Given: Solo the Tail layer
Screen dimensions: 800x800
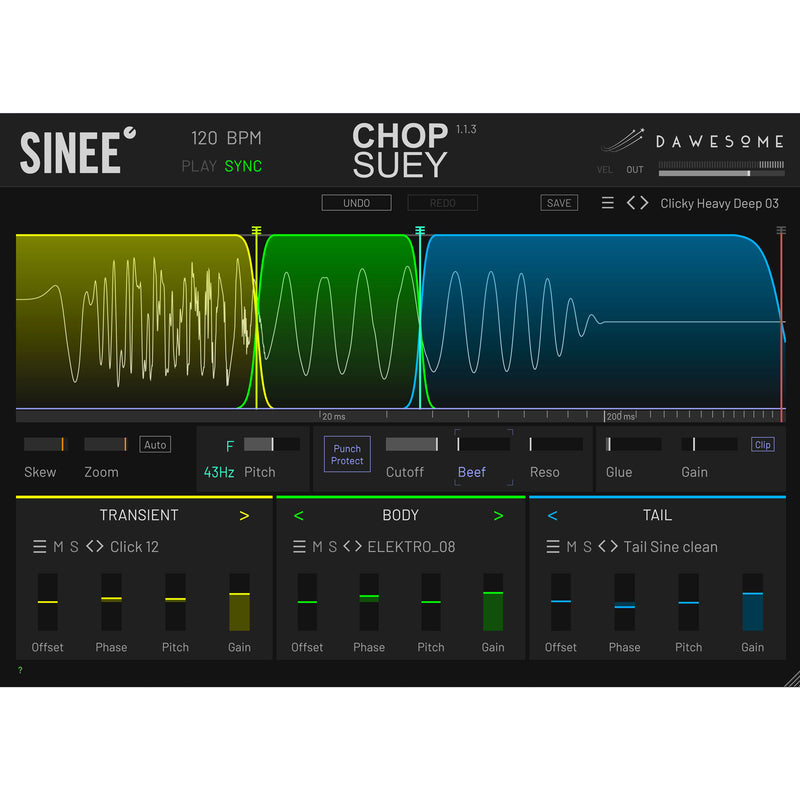Looking at the screenshot, I should (587, 547).
